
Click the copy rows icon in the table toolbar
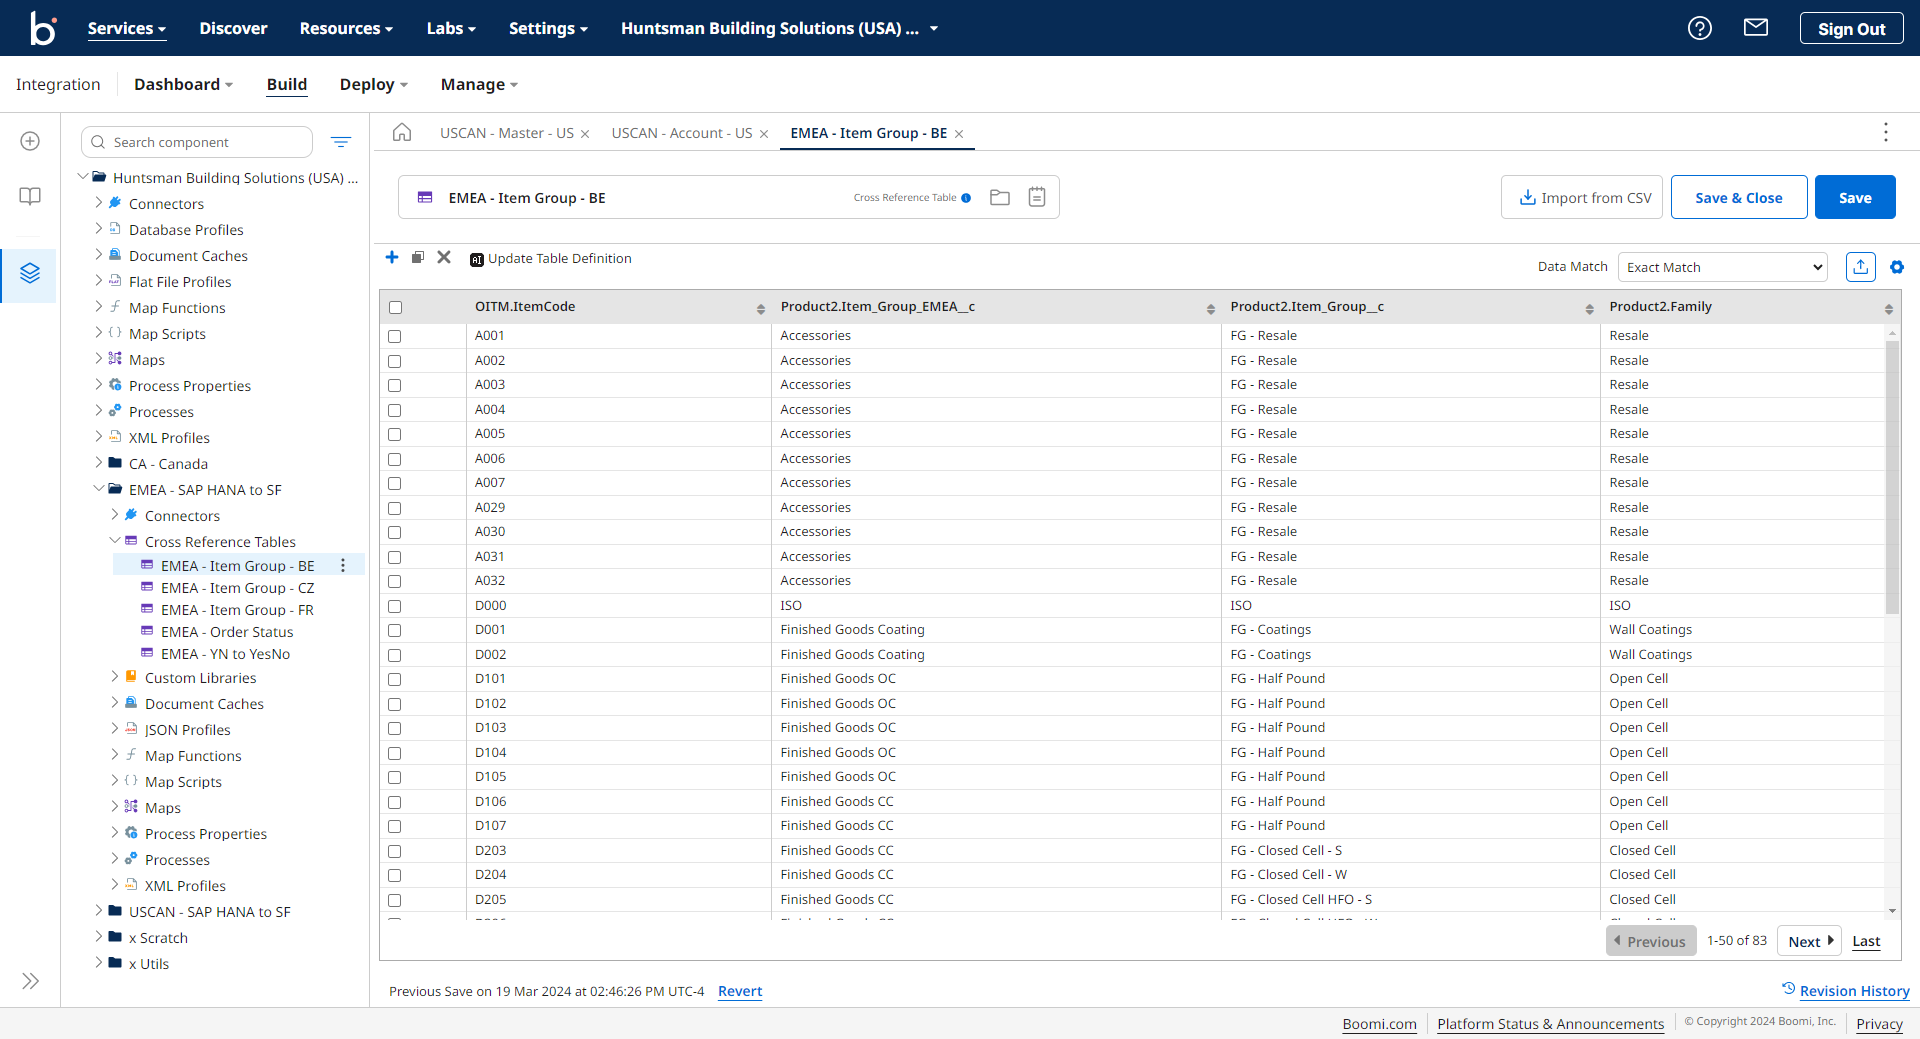point(418,257)
